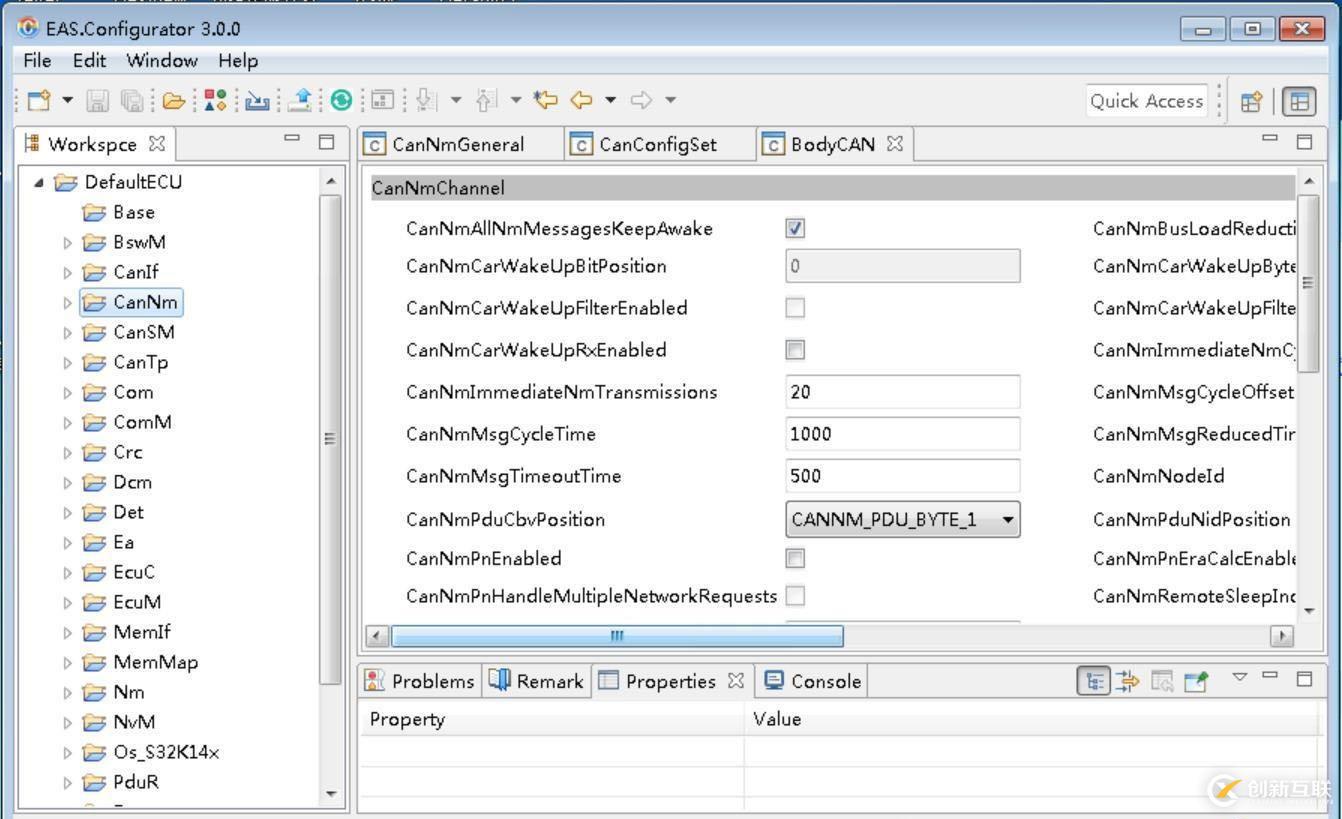Select the PduR folder item
The image size is (1342, 819).
point(121,782)
